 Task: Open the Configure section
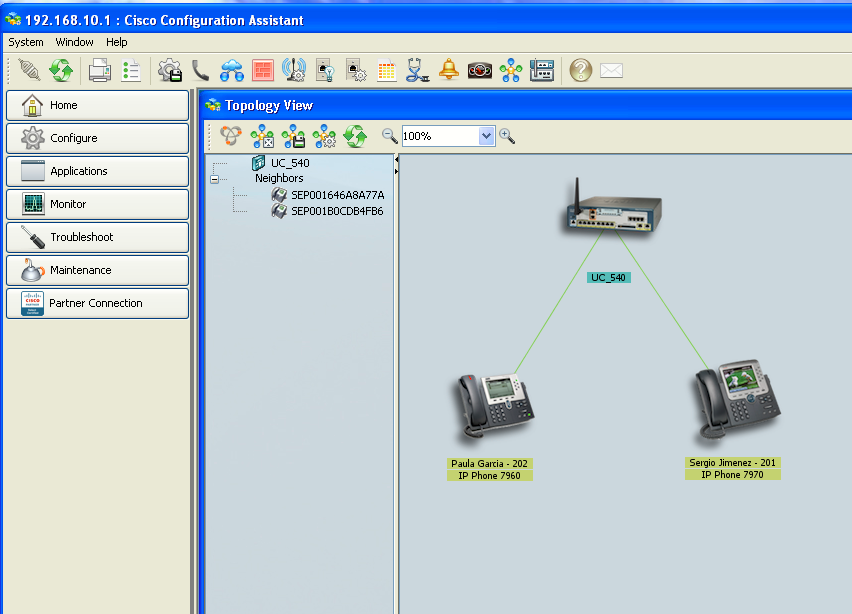tap(97, 138)
